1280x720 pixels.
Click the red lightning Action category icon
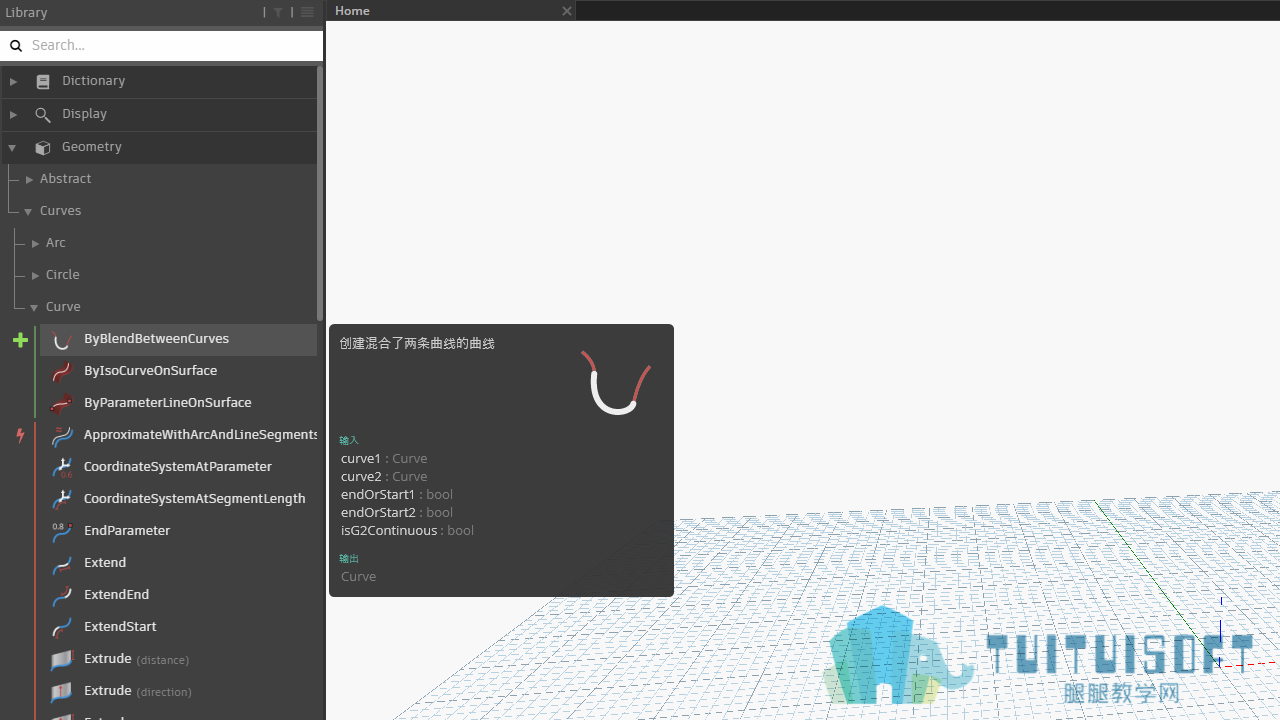(x=20, y=435)
